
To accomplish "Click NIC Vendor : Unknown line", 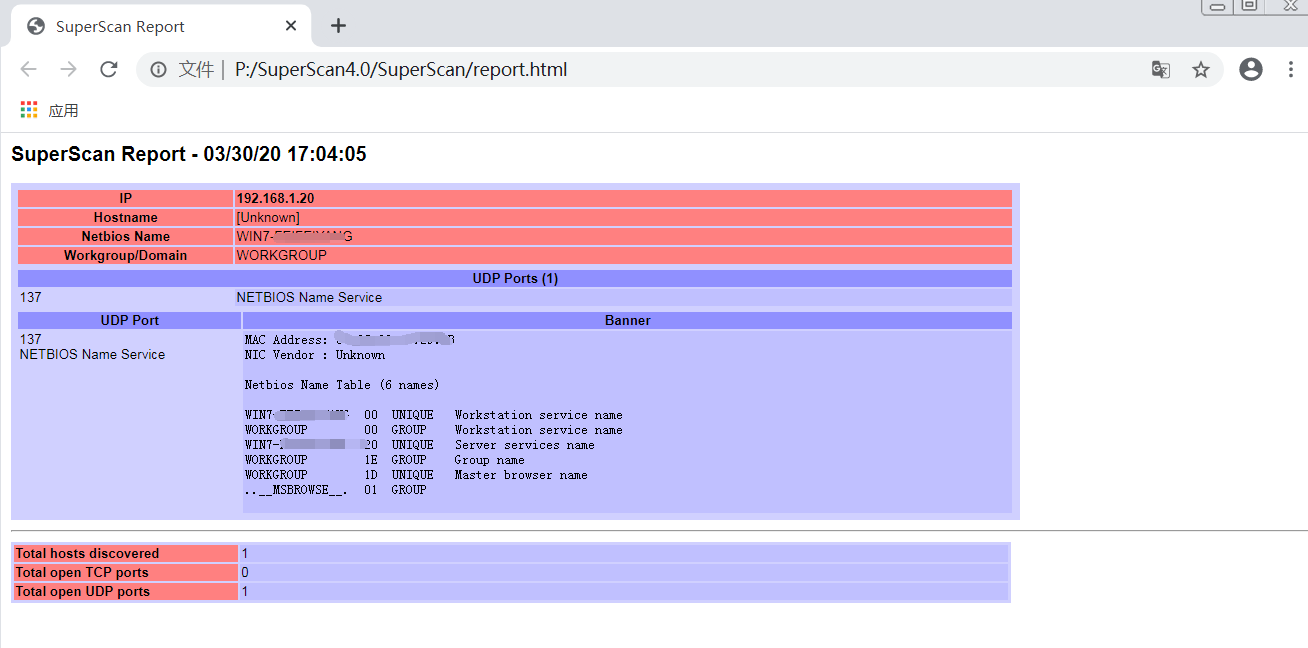I will [x=315, y=355].
